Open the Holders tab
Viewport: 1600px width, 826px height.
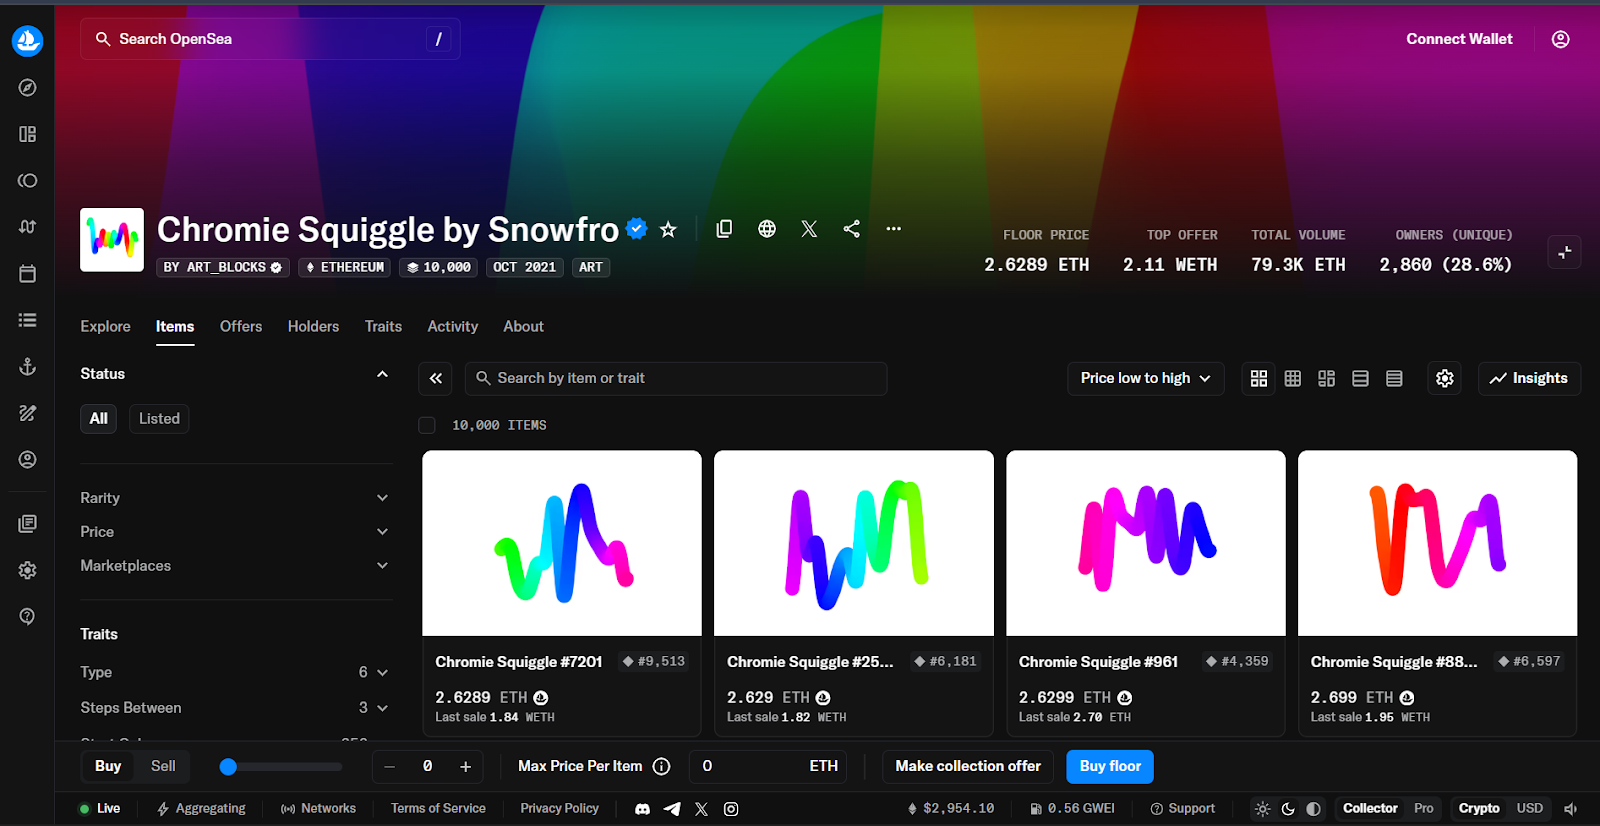[x=313, y=327]
